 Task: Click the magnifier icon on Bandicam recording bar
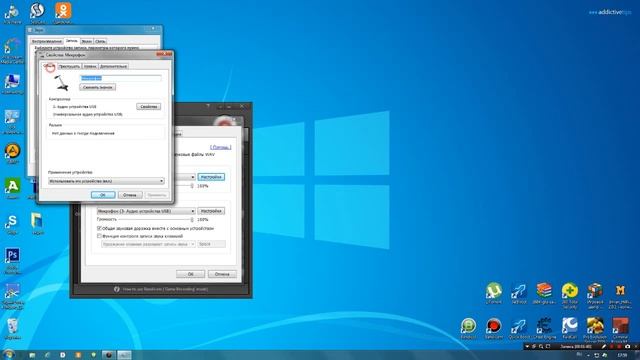(x=541, y=347)
